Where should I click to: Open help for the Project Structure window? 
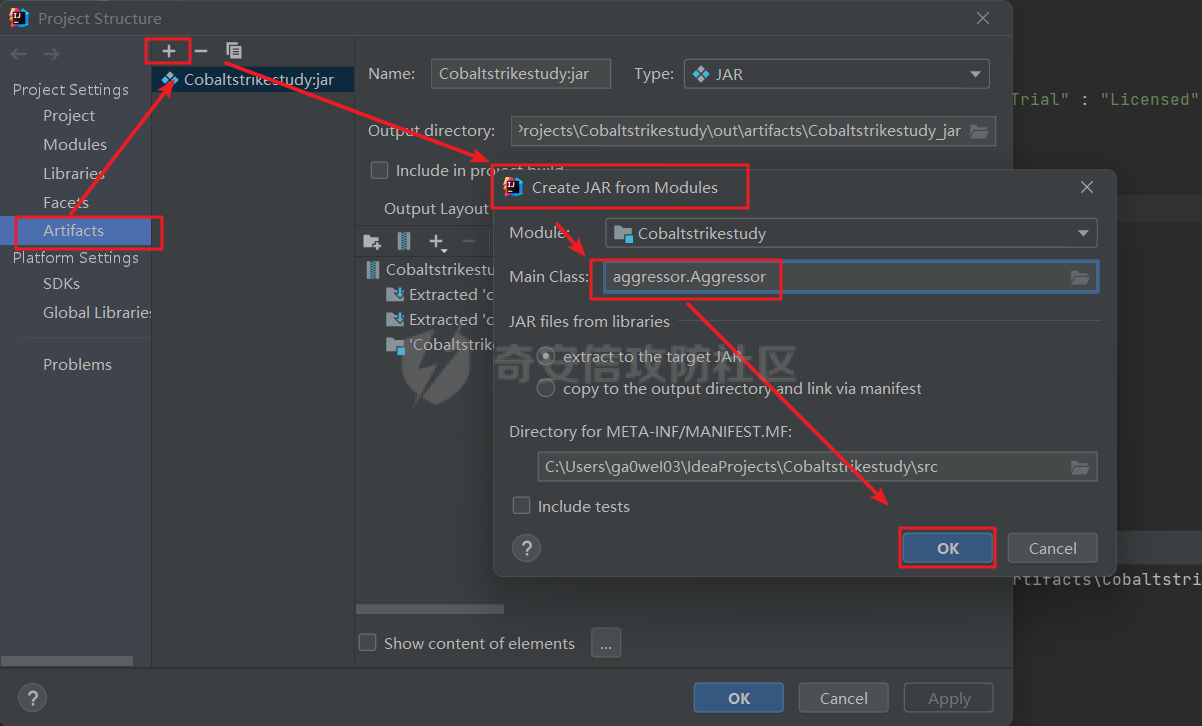click(x=33, y=698)
